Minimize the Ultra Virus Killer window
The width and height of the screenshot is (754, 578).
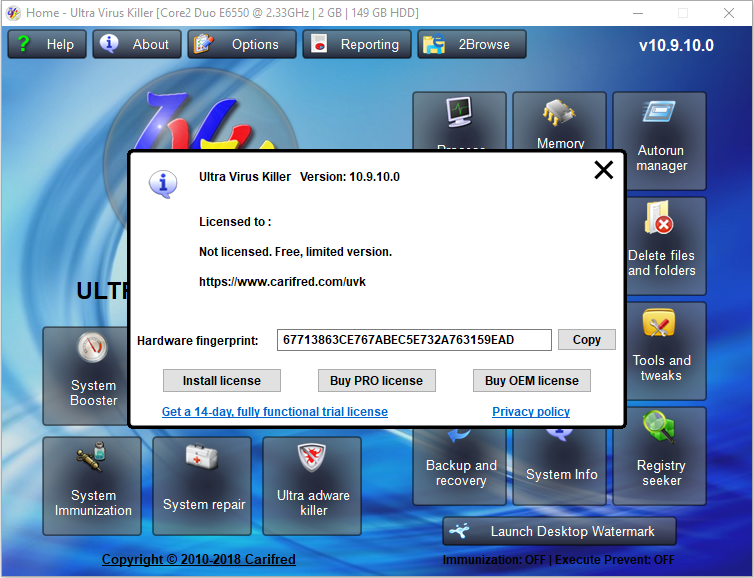click(638, 13)
